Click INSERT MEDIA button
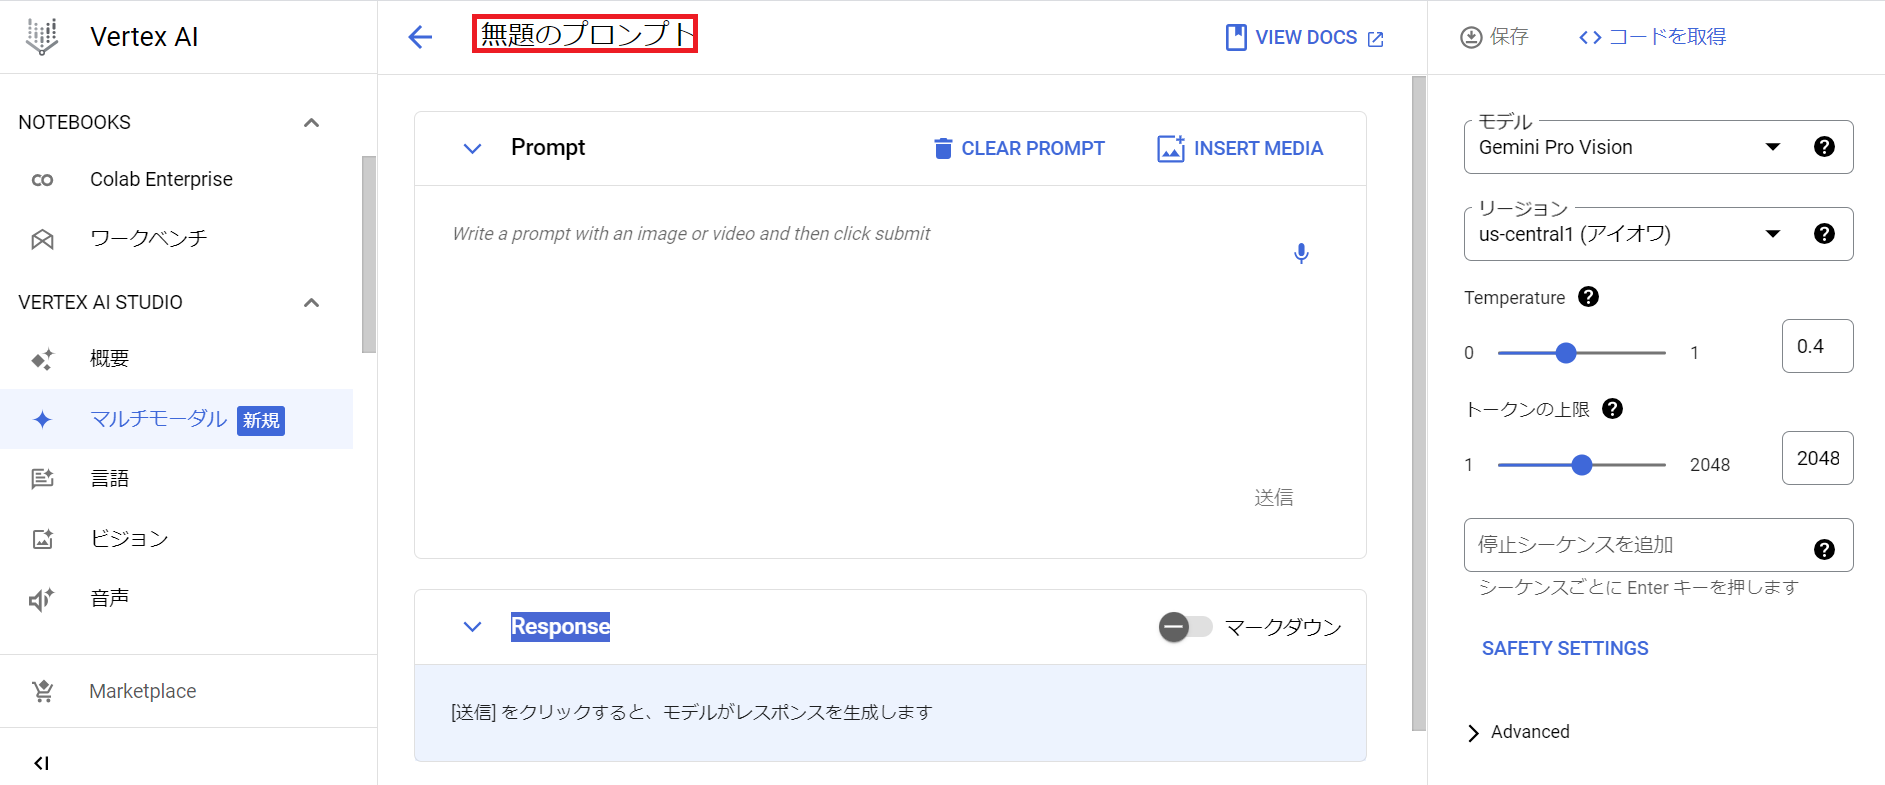Image resolution: width=1885 pixels, height=785 pixels. tap(1240, 149)
